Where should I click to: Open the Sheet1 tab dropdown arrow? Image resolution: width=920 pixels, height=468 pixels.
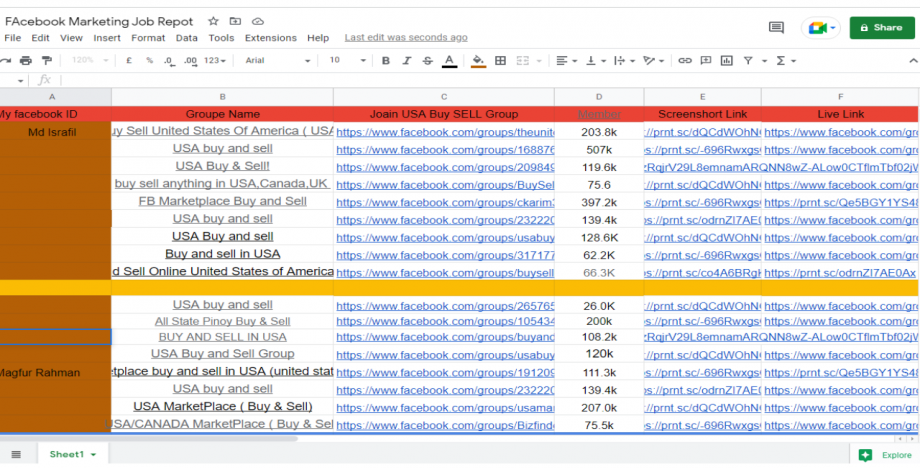tap(93, 455)
